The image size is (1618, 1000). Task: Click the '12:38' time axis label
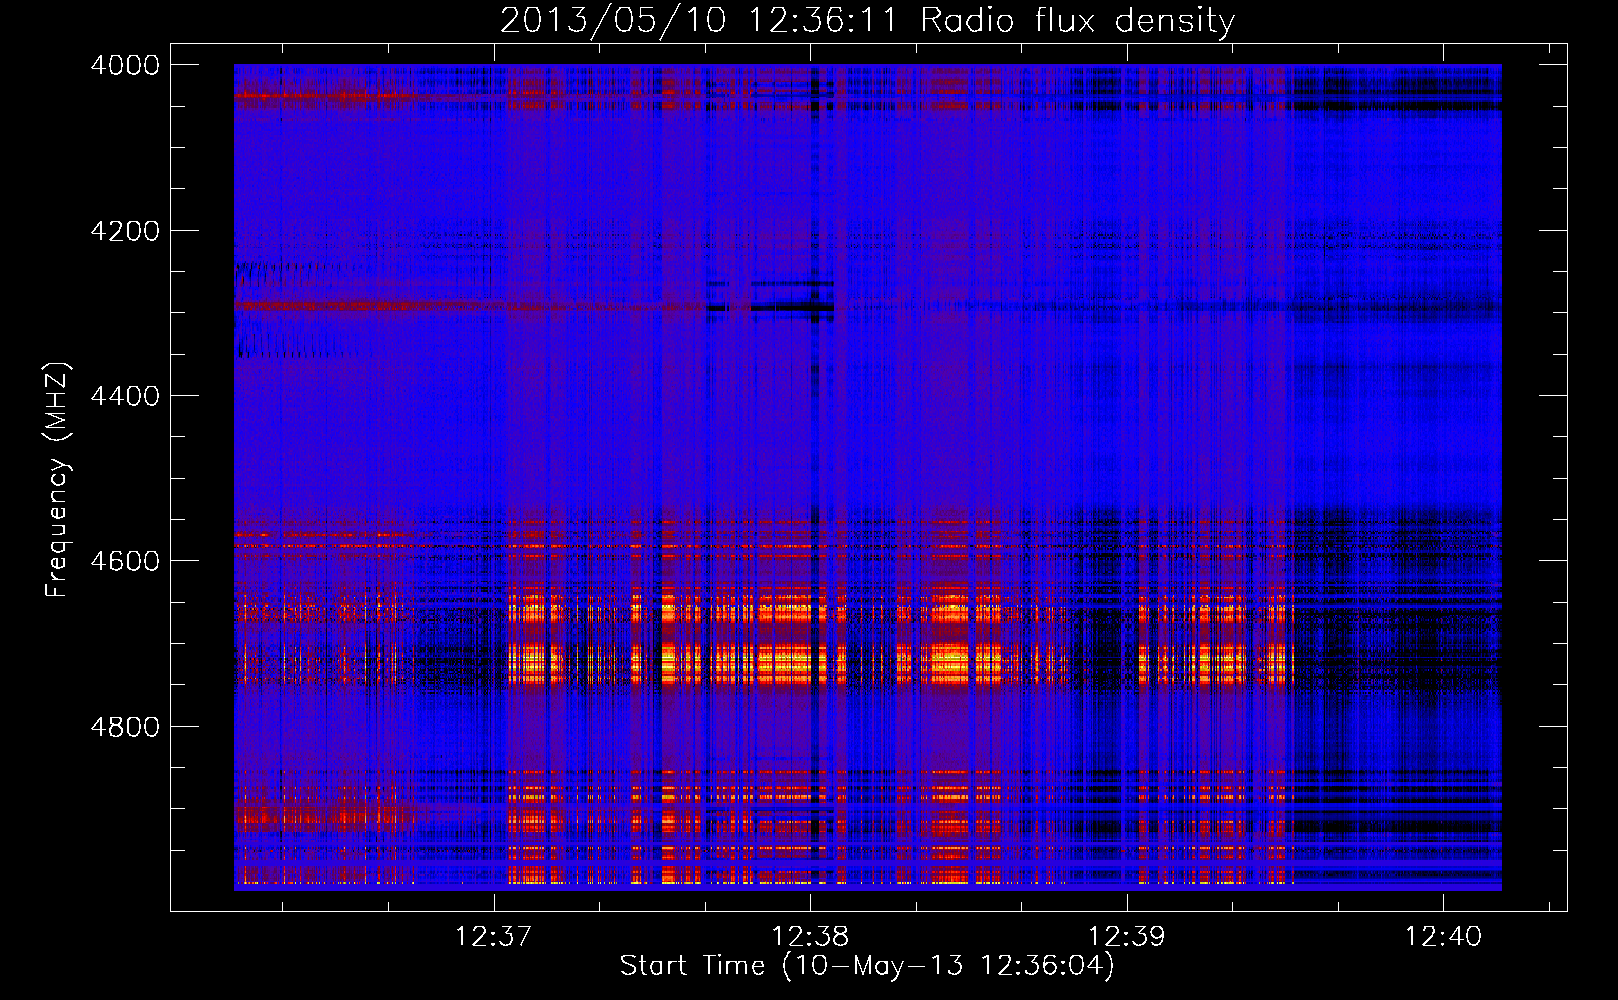(810, 937)
